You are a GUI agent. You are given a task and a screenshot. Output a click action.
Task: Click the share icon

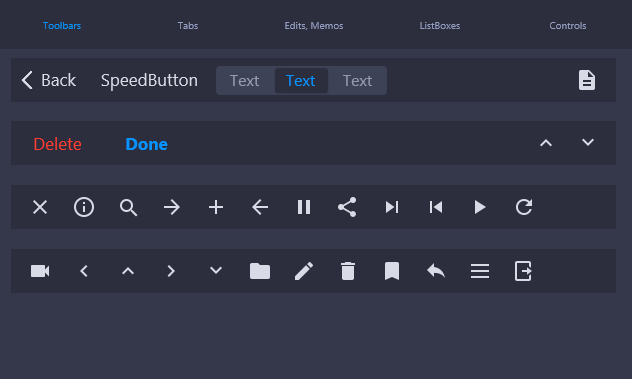click(347, 207)
